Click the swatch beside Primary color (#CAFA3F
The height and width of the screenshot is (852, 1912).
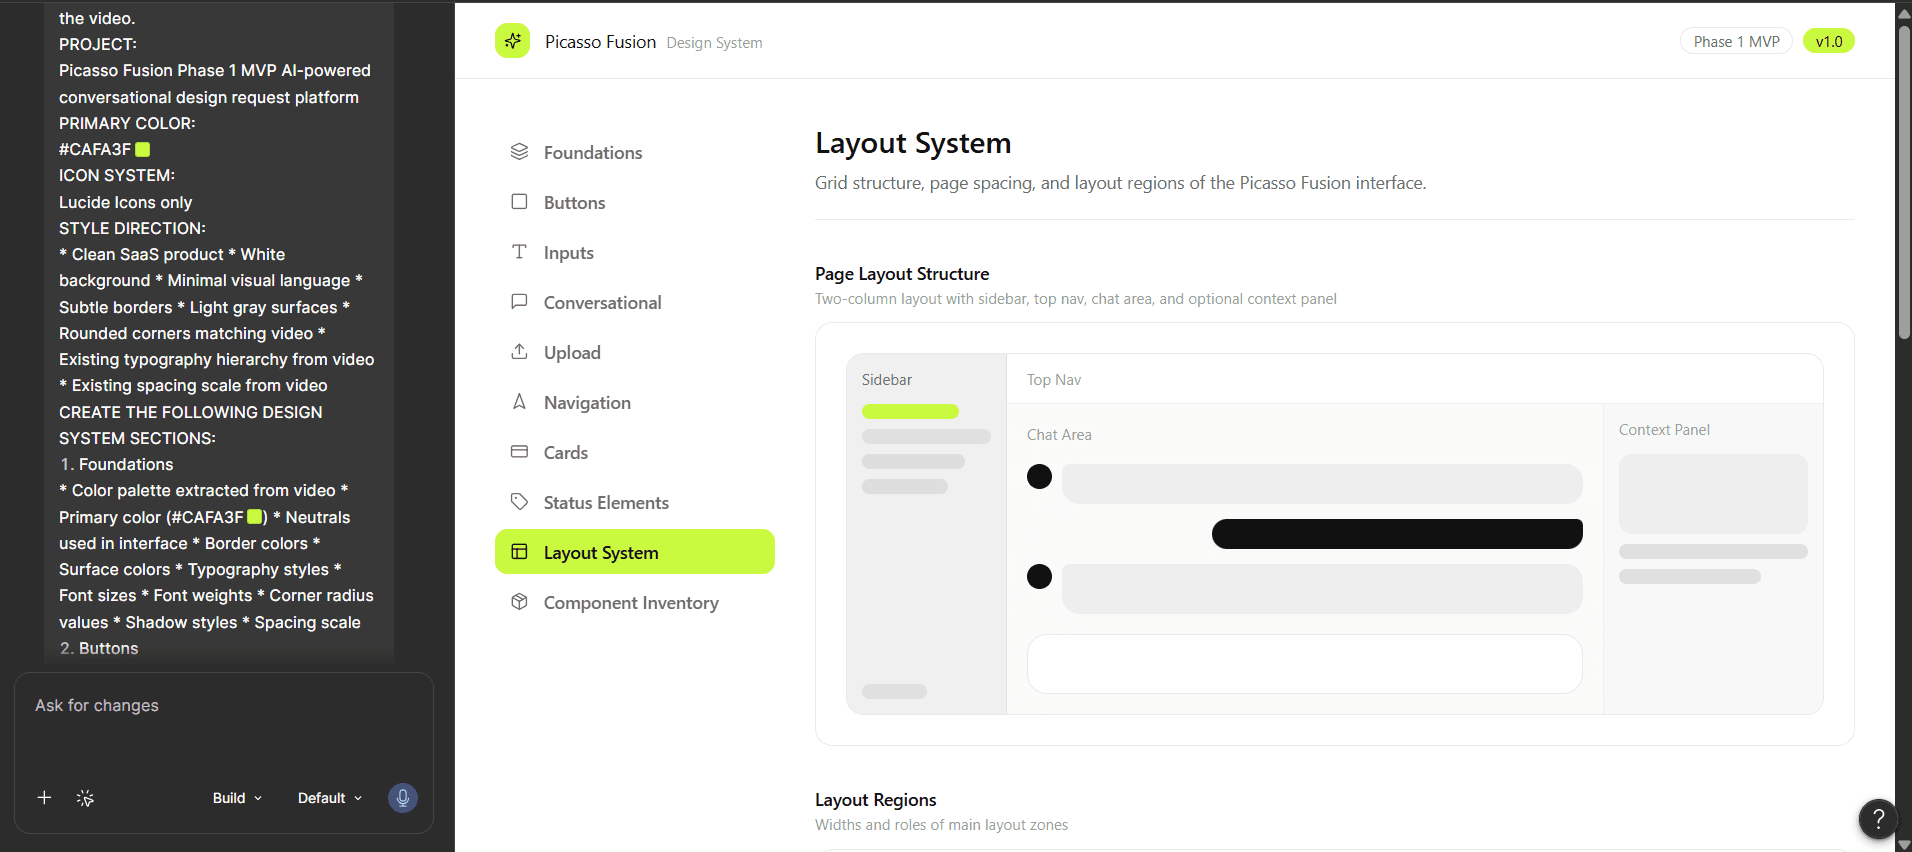pyautogui.click(x=255, y=517)
